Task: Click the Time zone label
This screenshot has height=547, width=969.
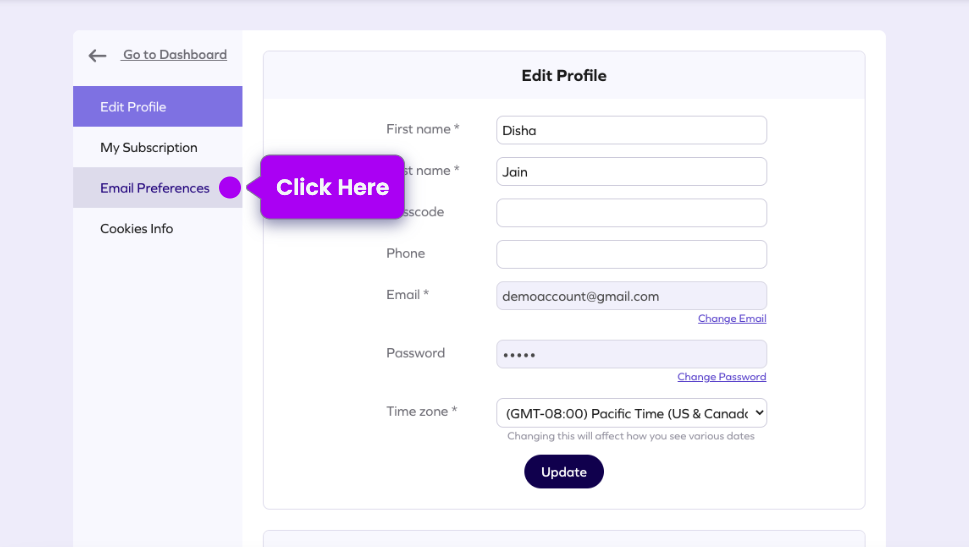Action: click(x=421, y=411)
